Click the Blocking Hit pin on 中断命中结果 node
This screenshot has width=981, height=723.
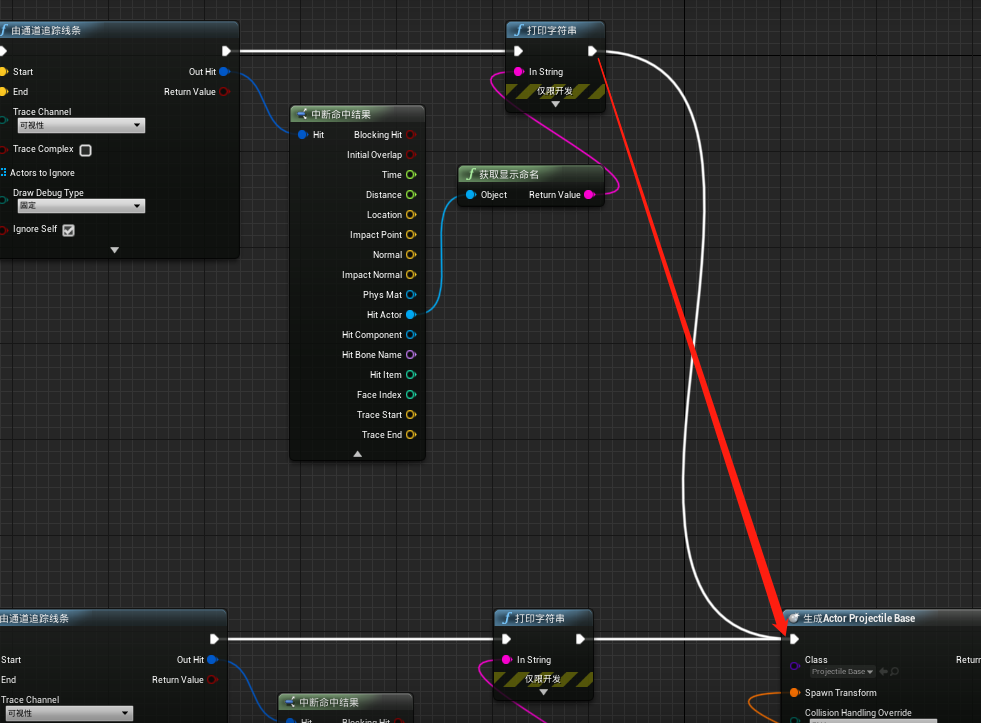pos(414,134)
